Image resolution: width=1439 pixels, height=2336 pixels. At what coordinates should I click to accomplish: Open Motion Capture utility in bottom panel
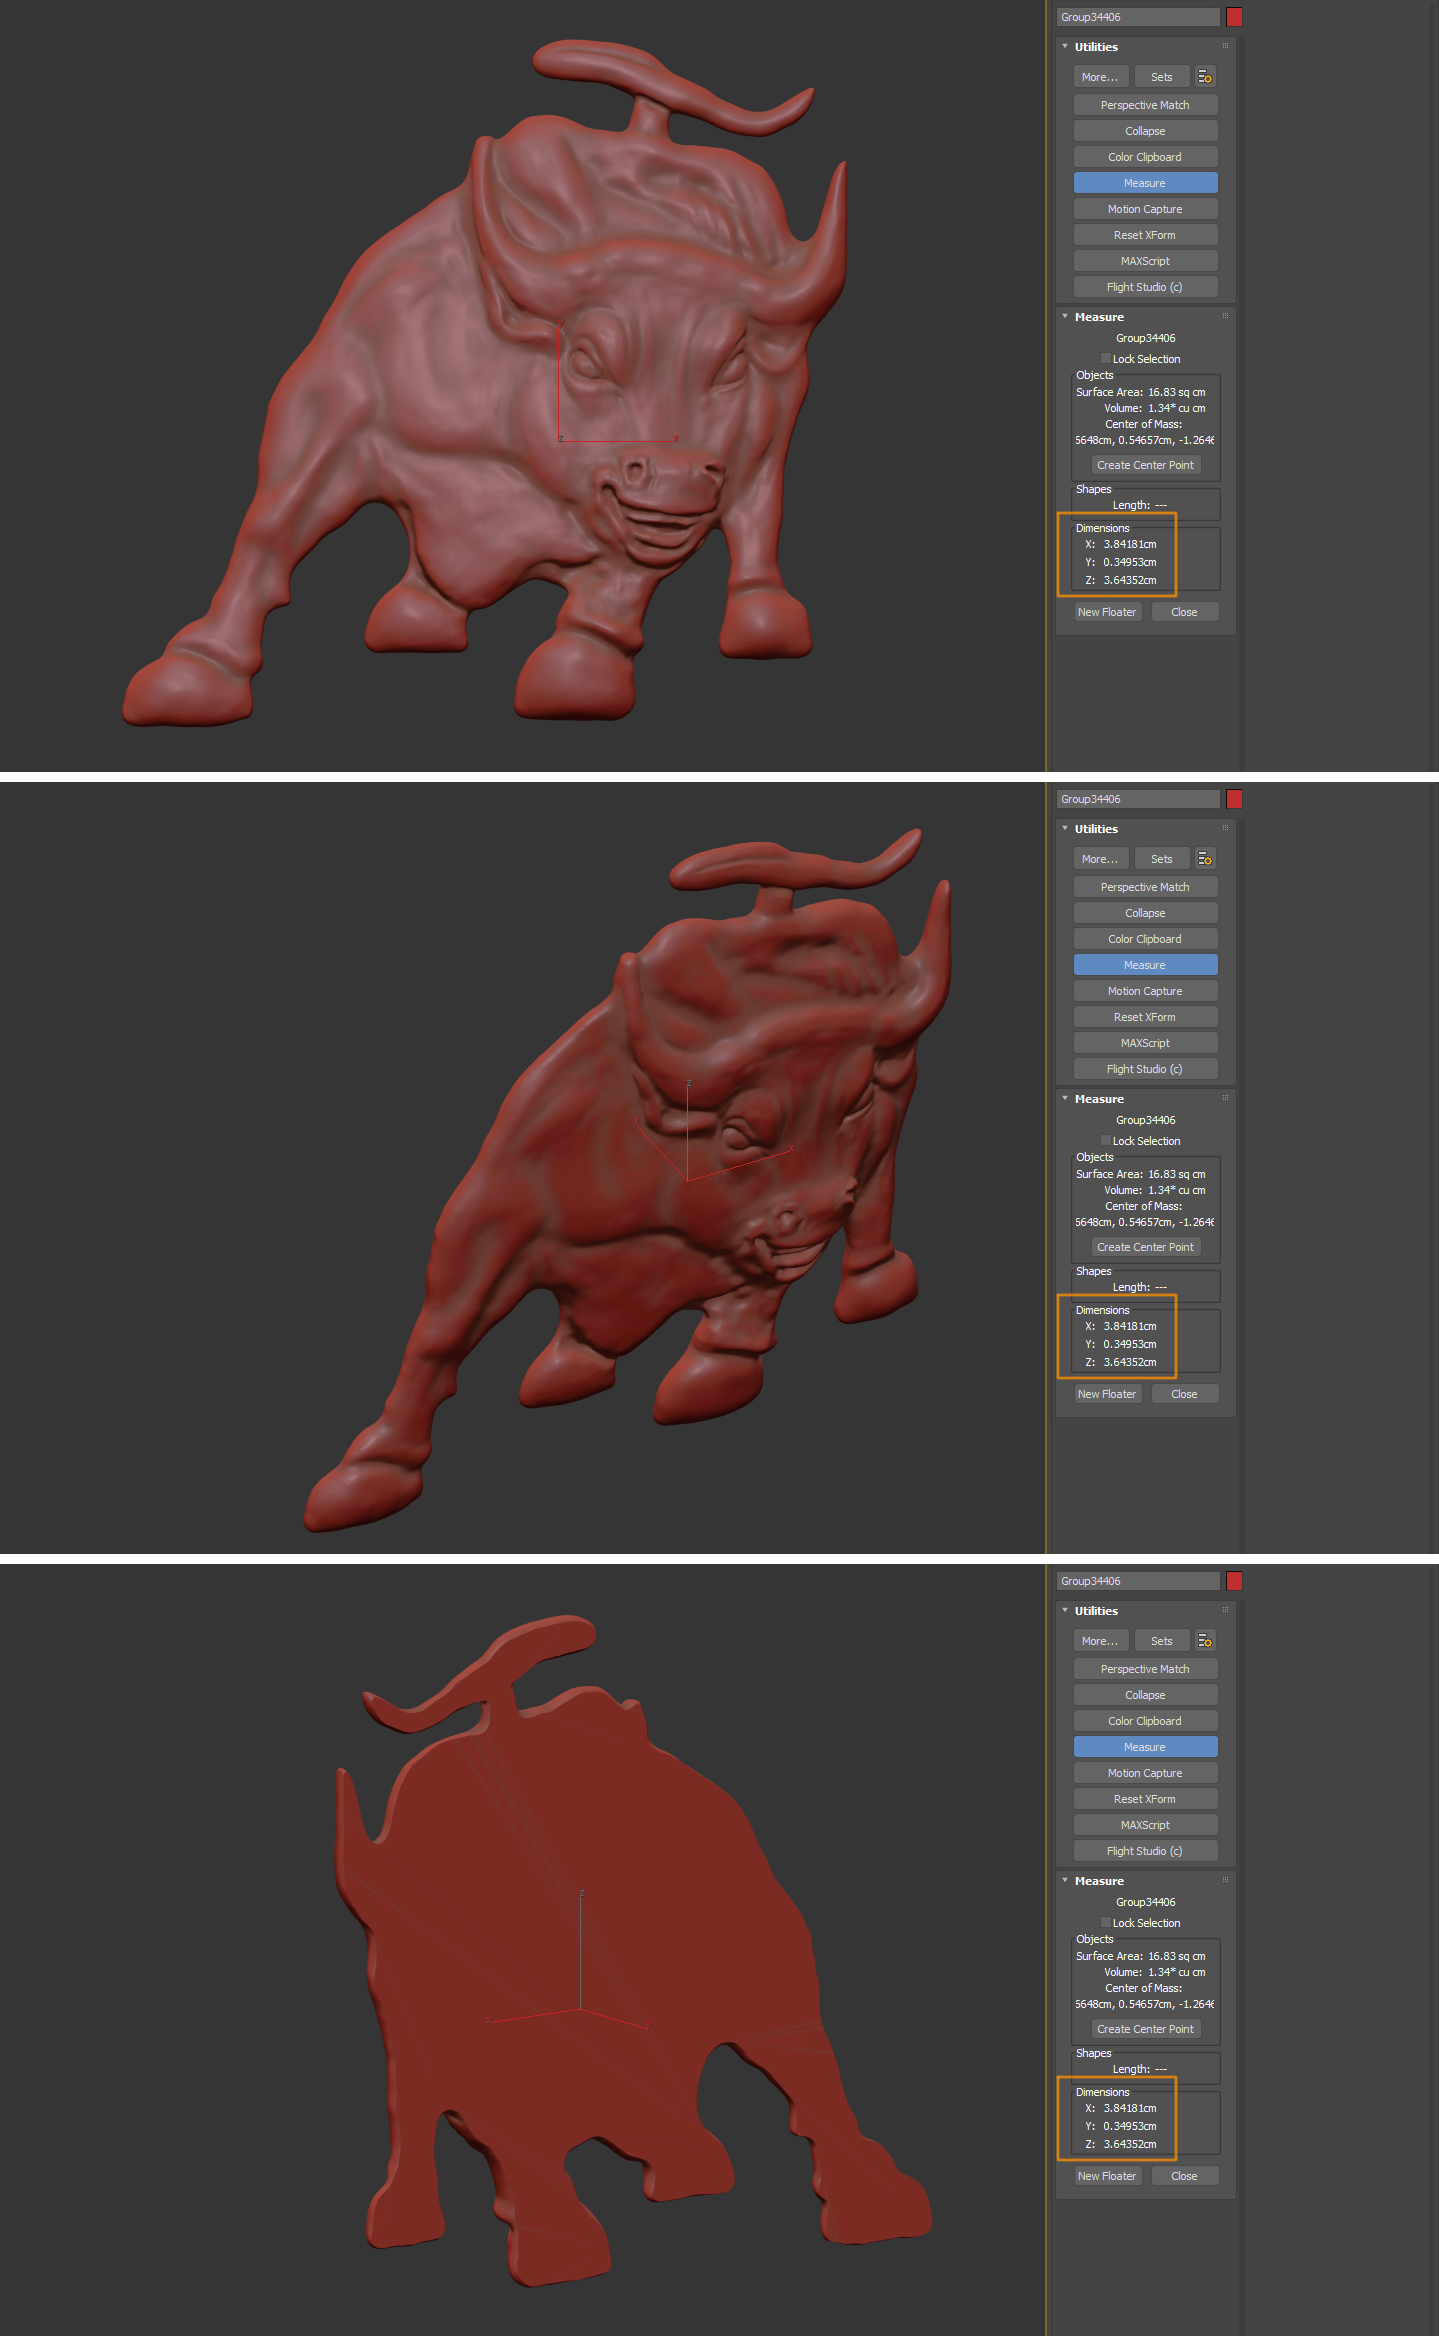click(x=1146, y=1773)
